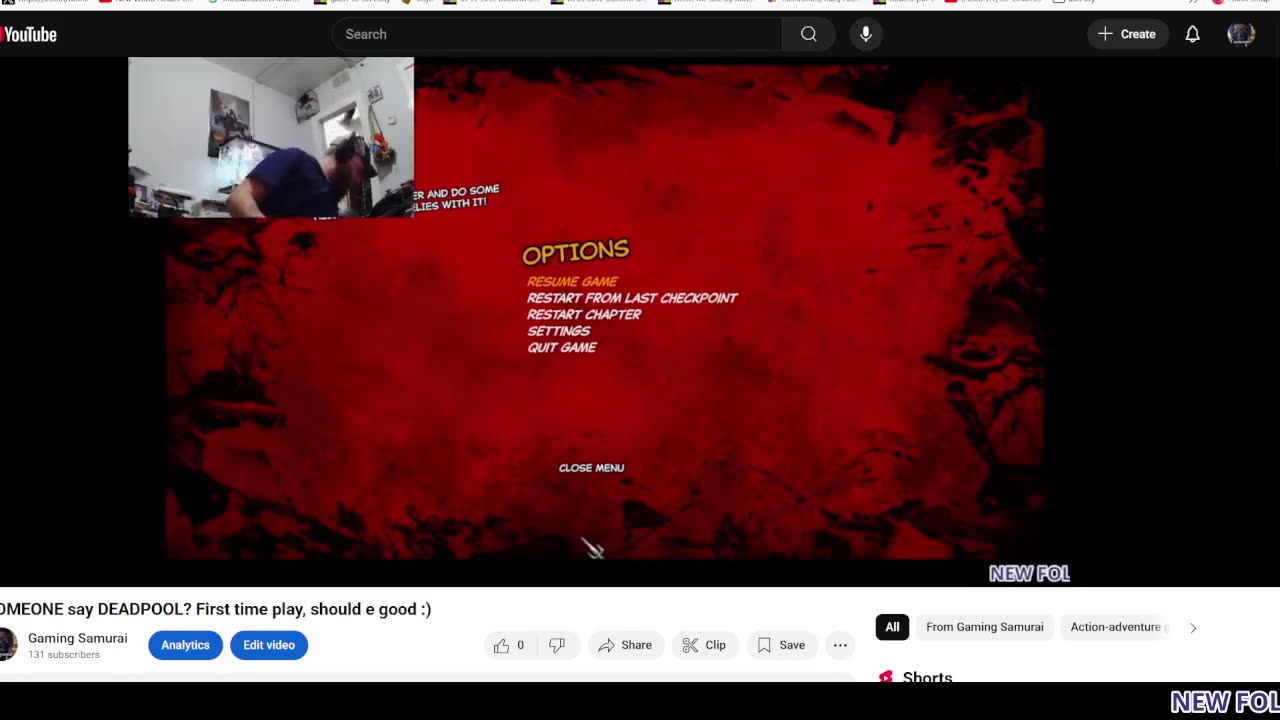The image size is (1280, 720).
Task: Click the Shorts section icon
Action: coord(885,678)
